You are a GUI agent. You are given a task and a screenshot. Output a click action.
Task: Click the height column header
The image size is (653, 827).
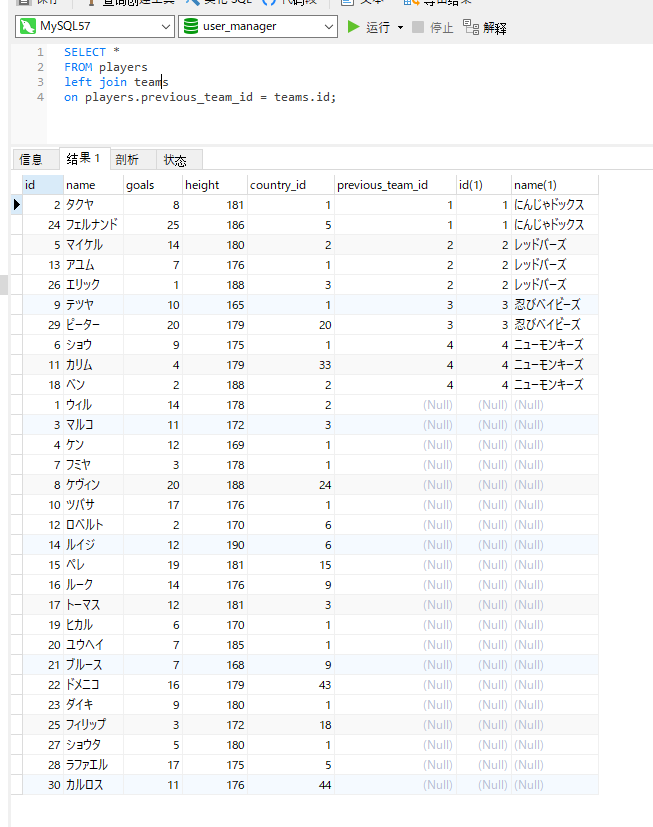click(x=215, y=185)
